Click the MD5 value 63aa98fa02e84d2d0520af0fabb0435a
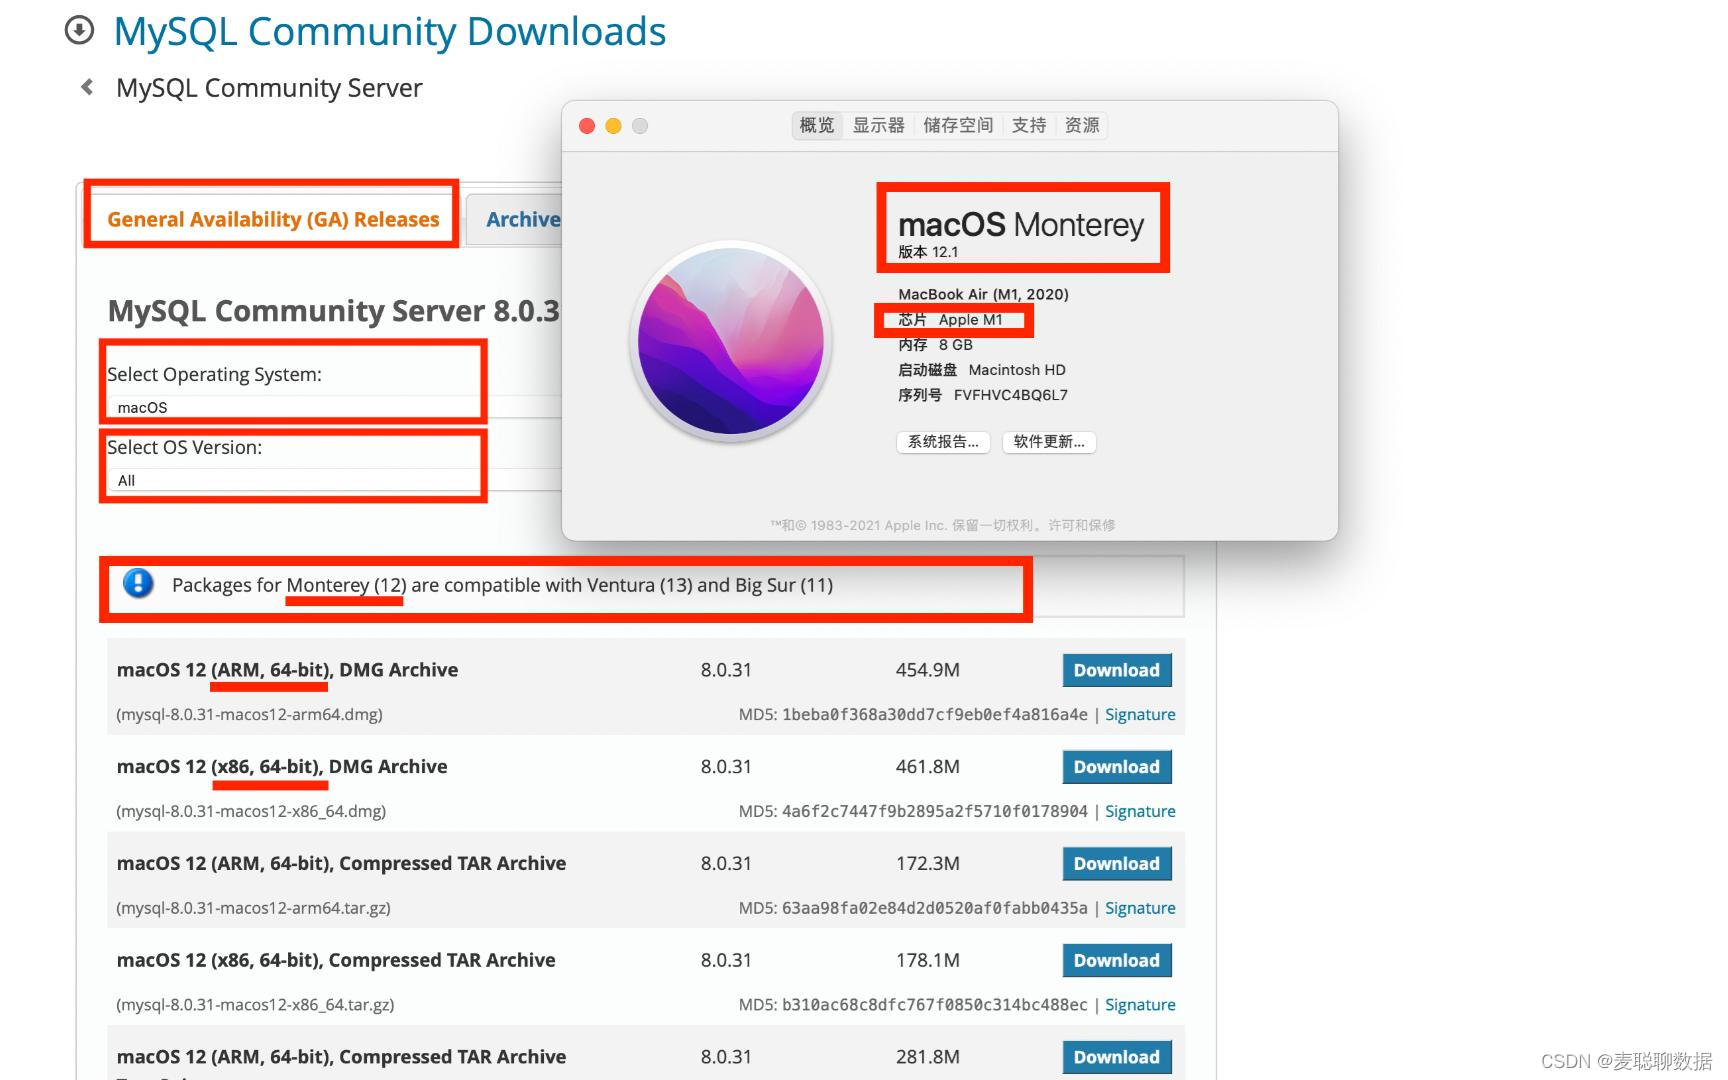 [934, 908]
